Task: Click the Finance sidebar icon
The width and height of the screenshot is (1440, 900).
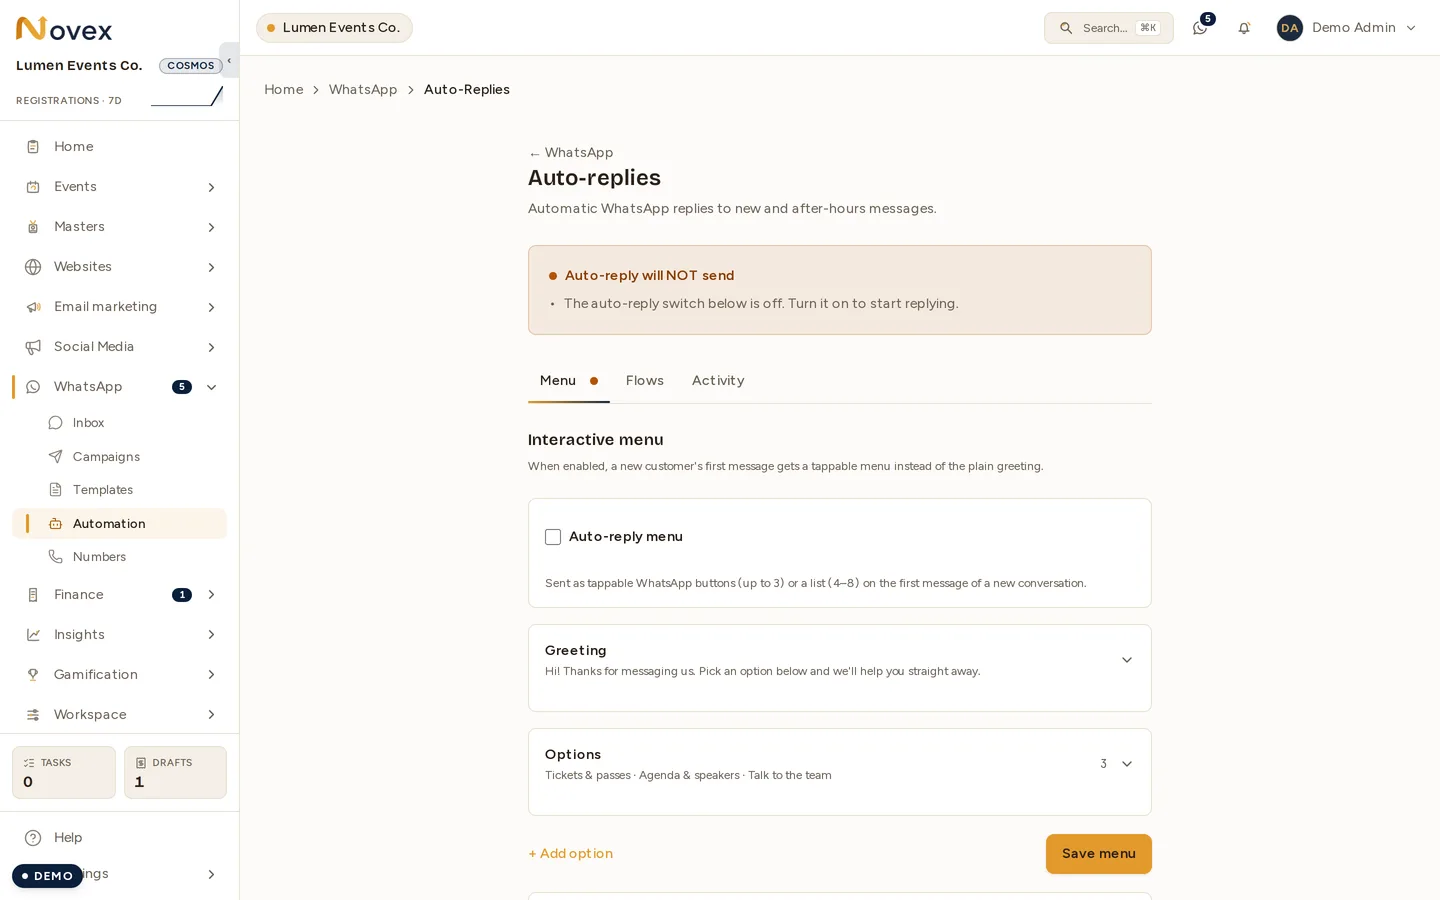Action: pyautogui.click(x=33, y=595)
